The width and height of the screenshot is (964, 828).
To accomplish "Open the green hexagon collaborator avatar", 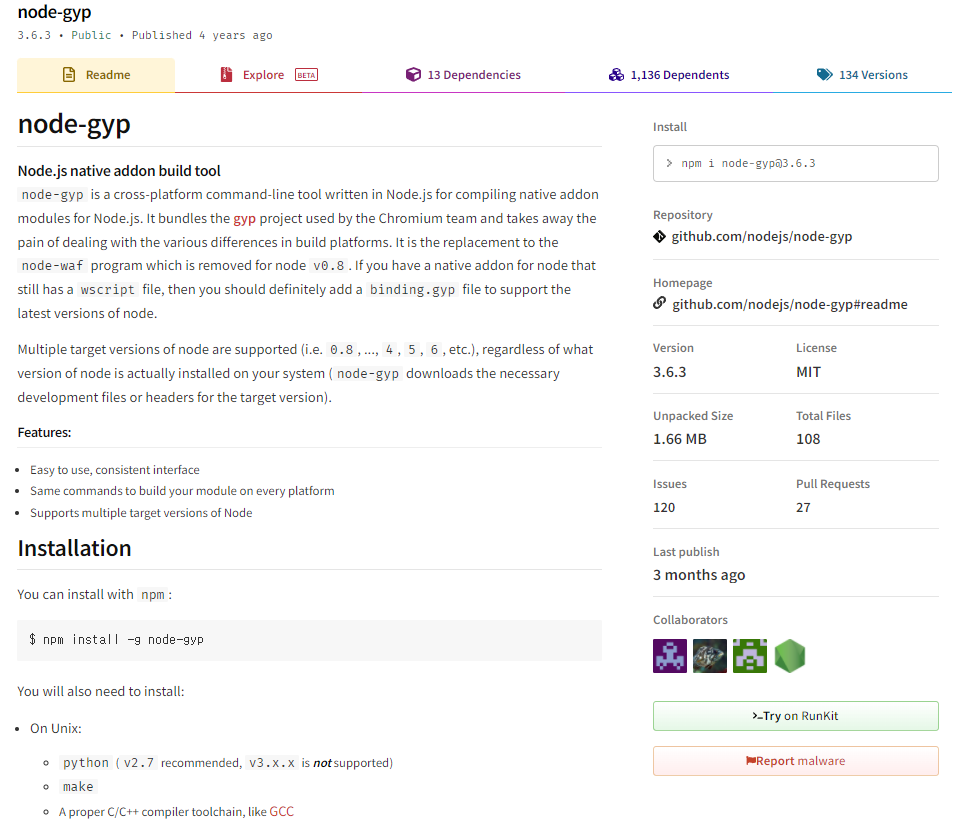I will click(x=789, y=656).
